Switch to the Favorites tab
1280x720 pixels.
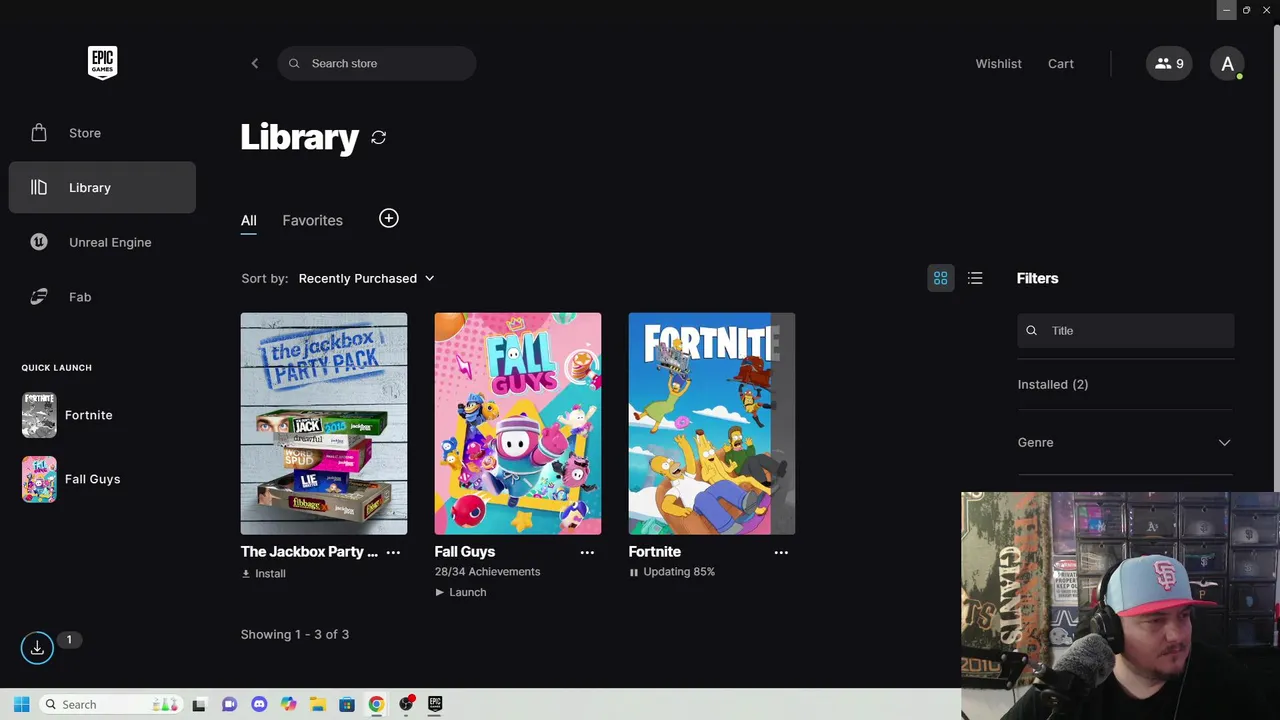tap(312, 220)
